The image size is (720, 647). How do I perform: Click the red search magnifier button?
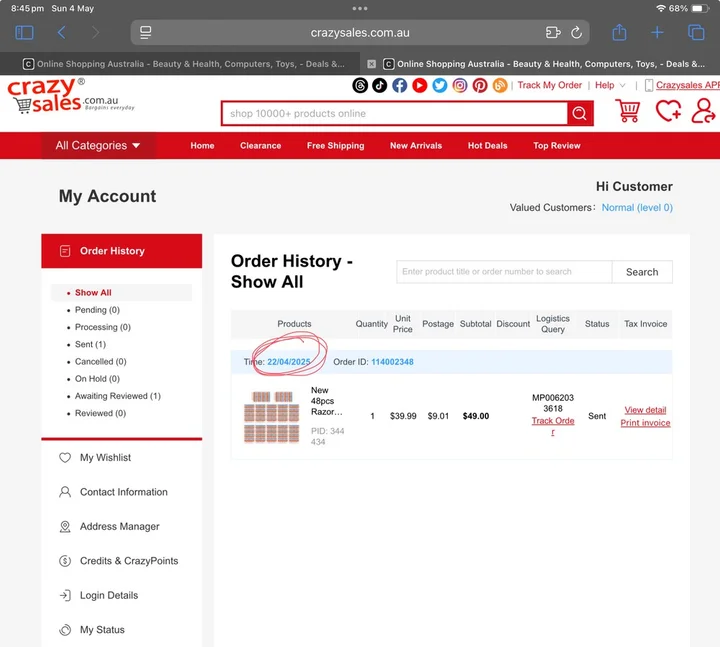click(x=579, y=114)
